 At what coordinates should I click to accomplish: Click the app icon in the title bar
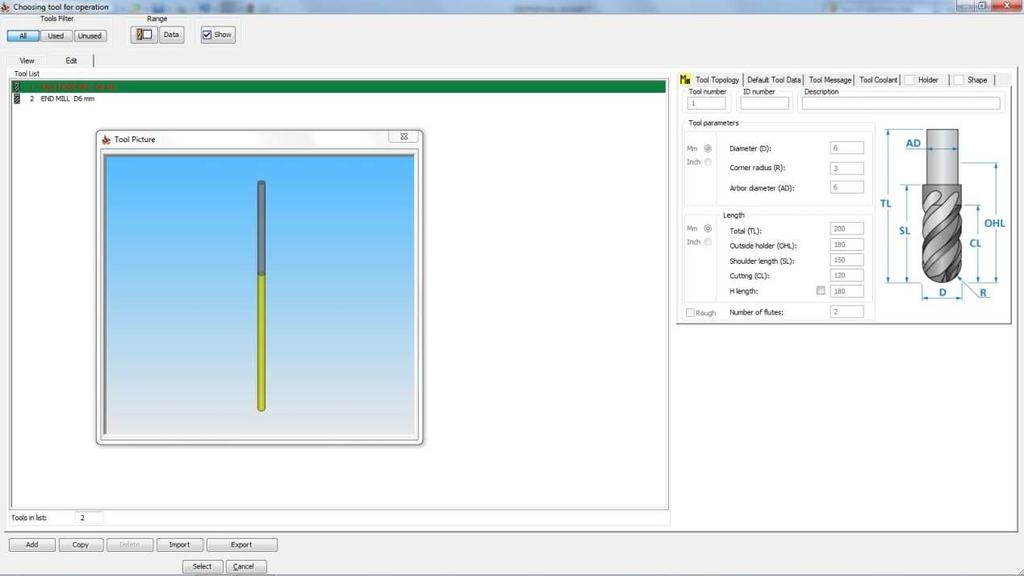tap(5, 7)
